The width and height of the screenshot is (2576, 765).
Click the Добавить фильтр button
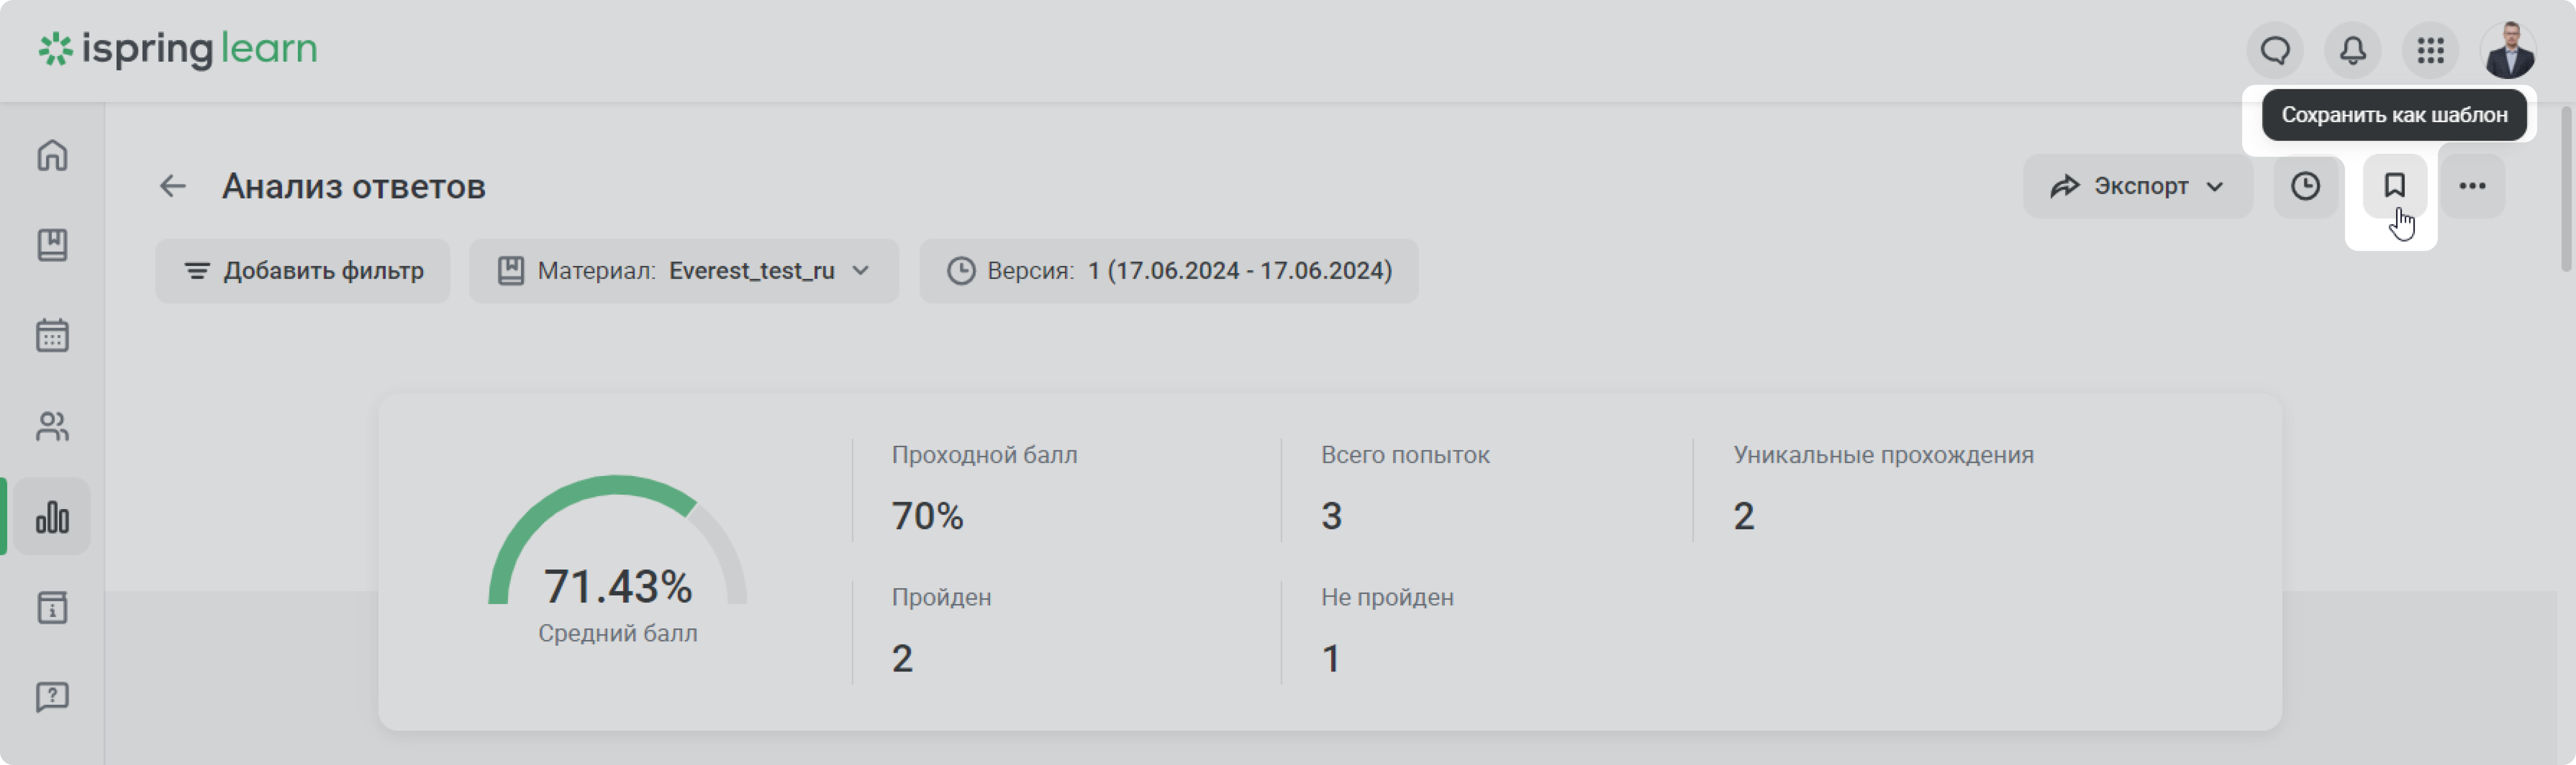(303, 271)
